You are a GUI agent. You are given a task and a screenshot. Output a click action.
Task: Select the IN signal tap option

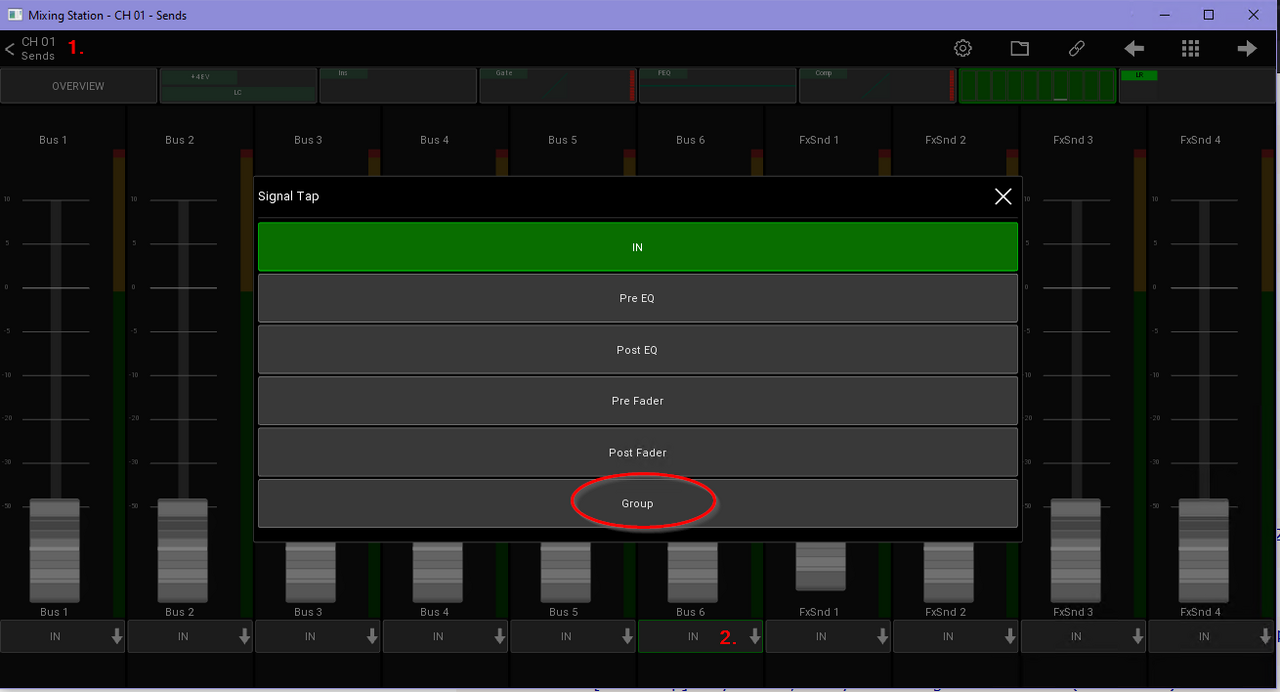click(x=638, y=247)
